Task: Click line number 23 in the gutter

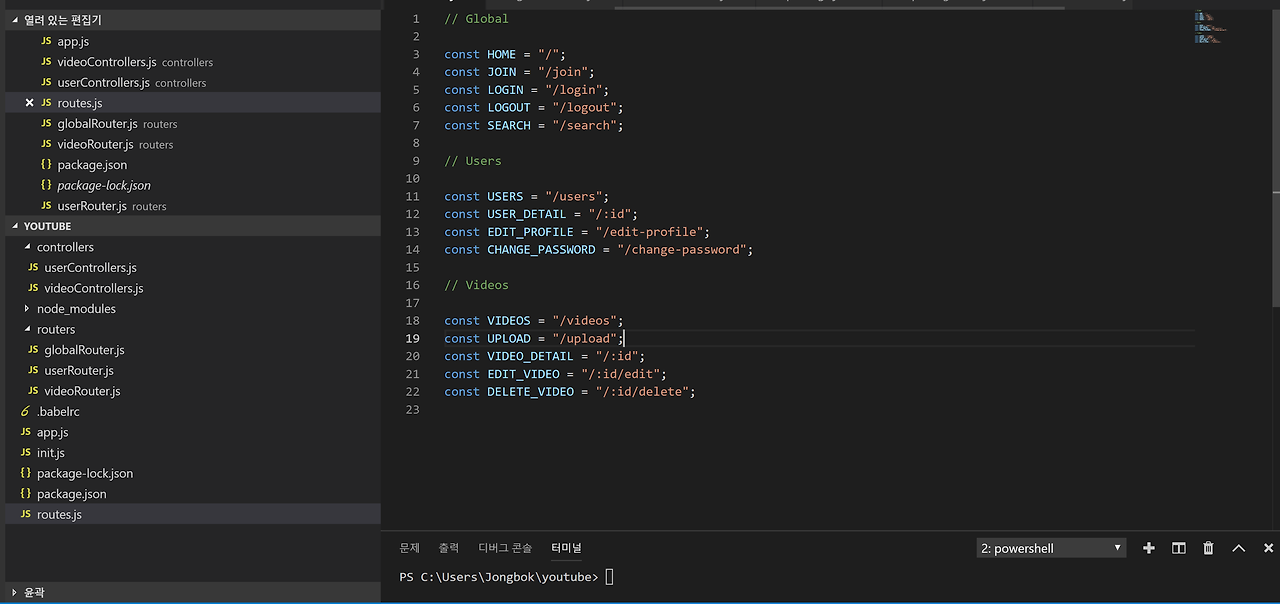Action: click(413, 410)
